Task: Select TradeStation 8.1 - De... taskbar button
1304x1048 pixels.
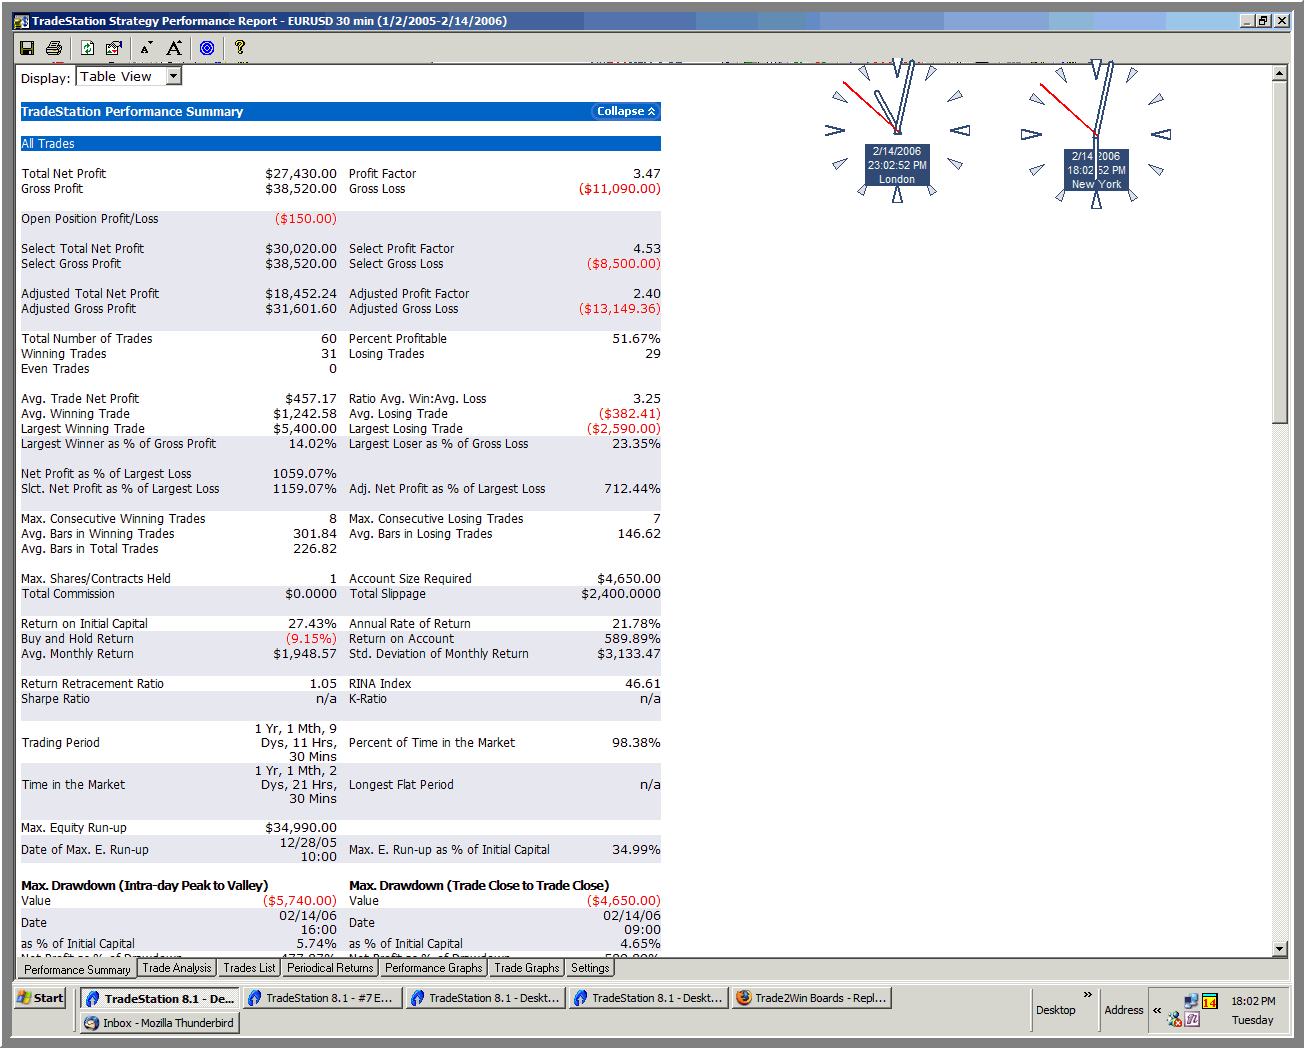Action: [x=160, y=998]
